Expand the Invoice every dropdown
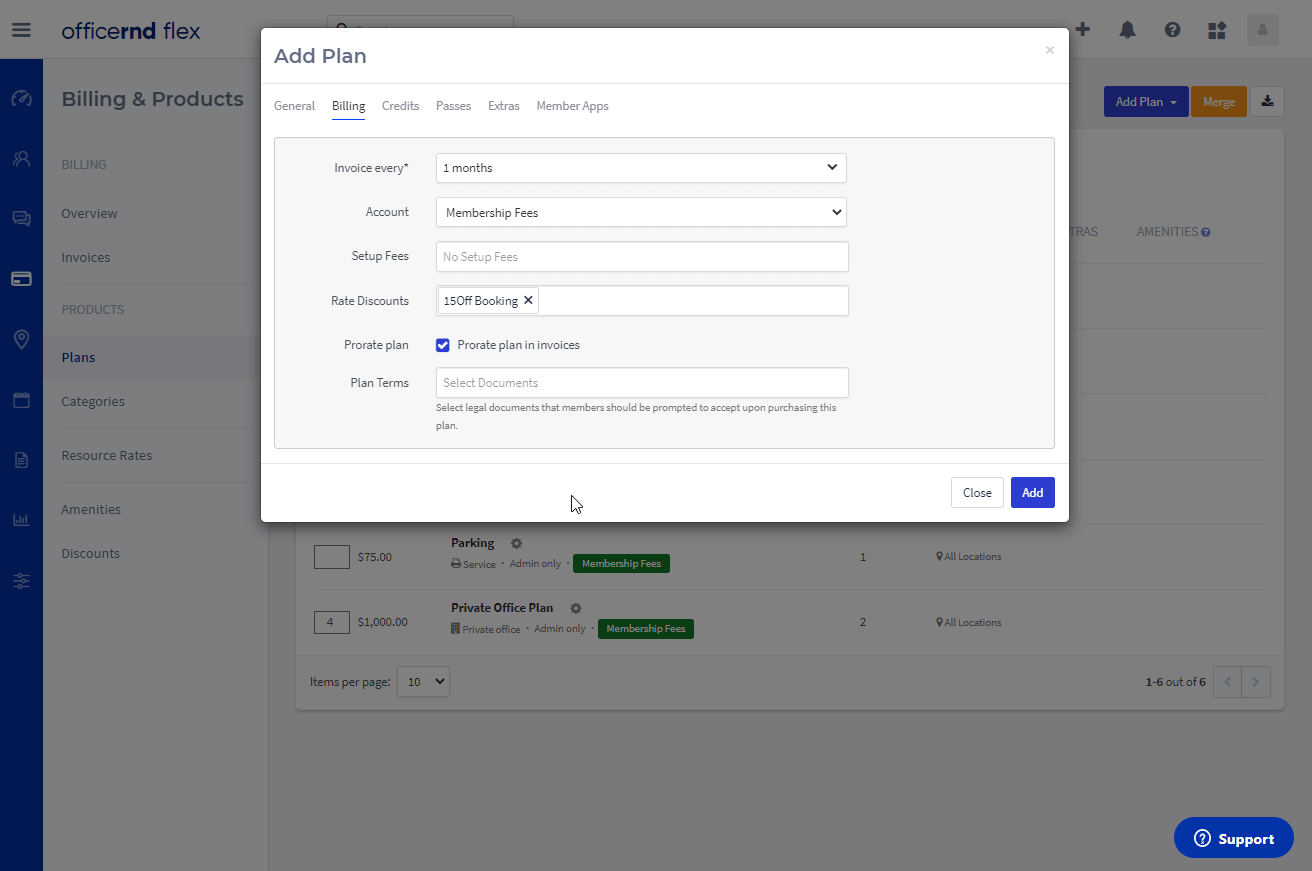This screenshot has height=871, width=1312. [x=641, y=168]
